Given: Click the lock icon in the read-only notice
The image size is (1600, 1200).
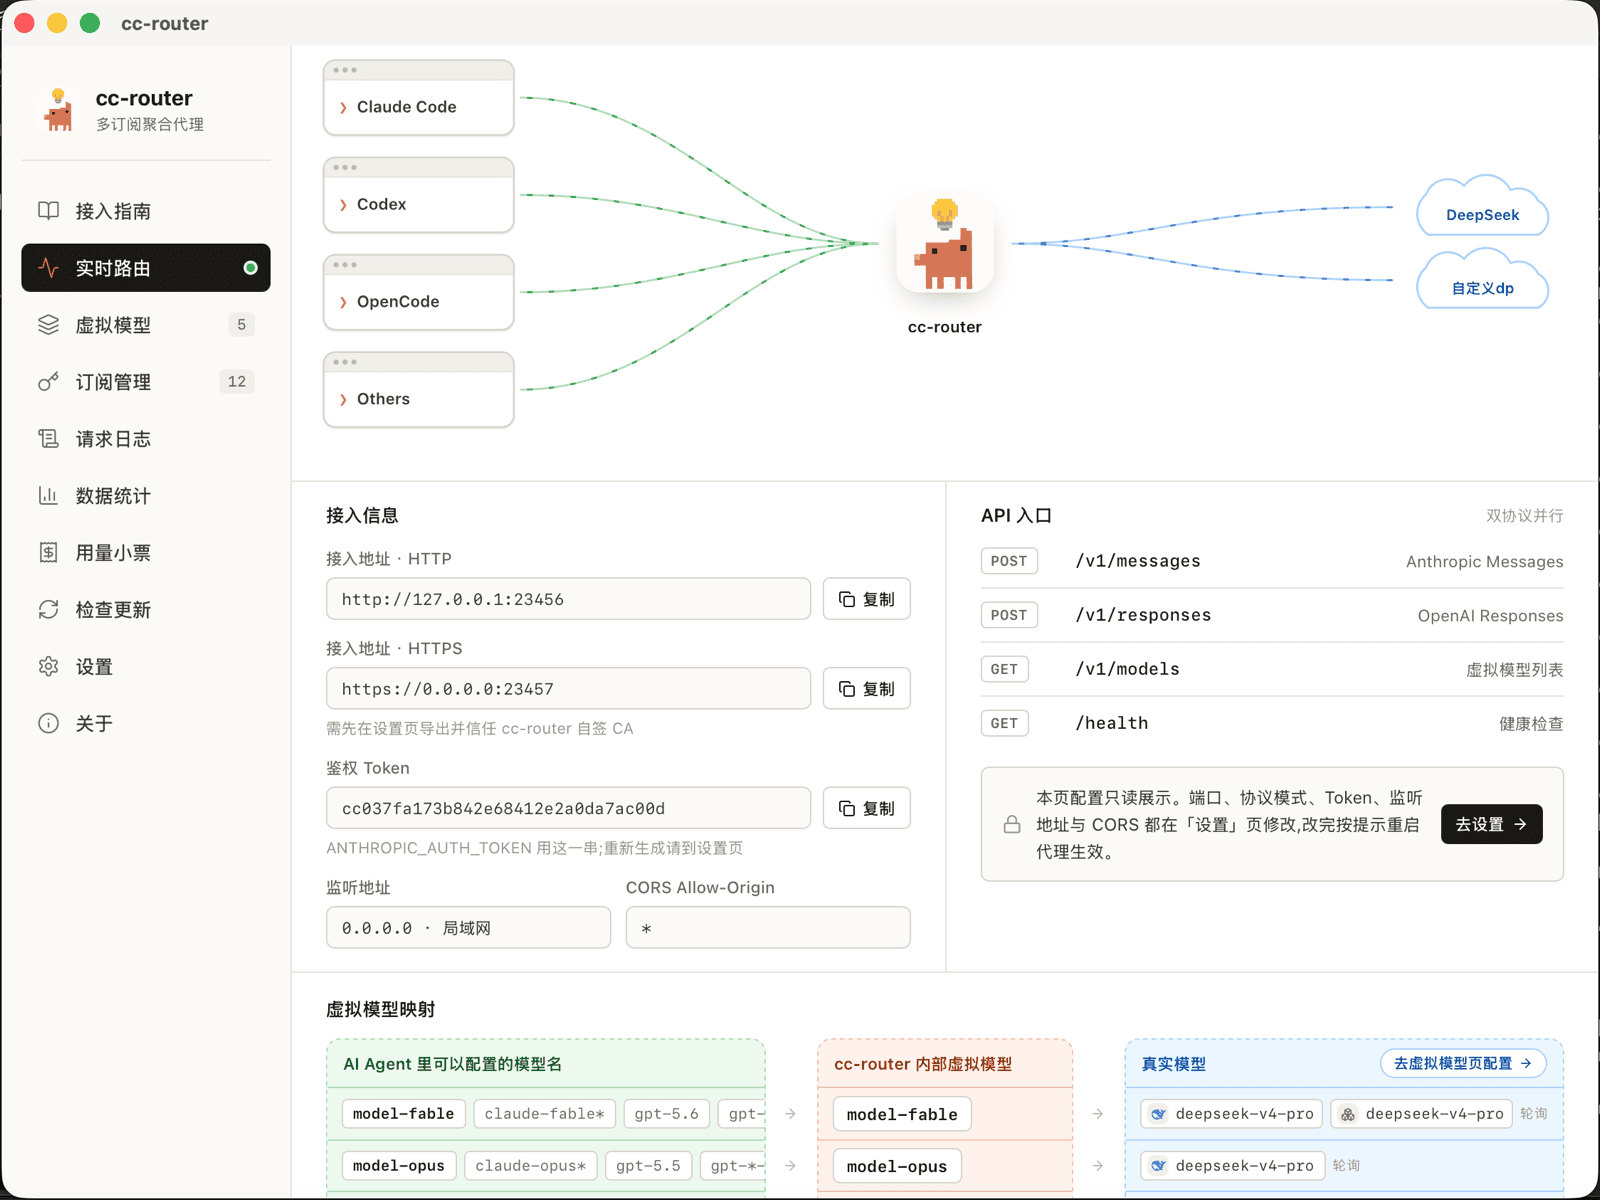Looking at the screenshot, I should 1012,825.
